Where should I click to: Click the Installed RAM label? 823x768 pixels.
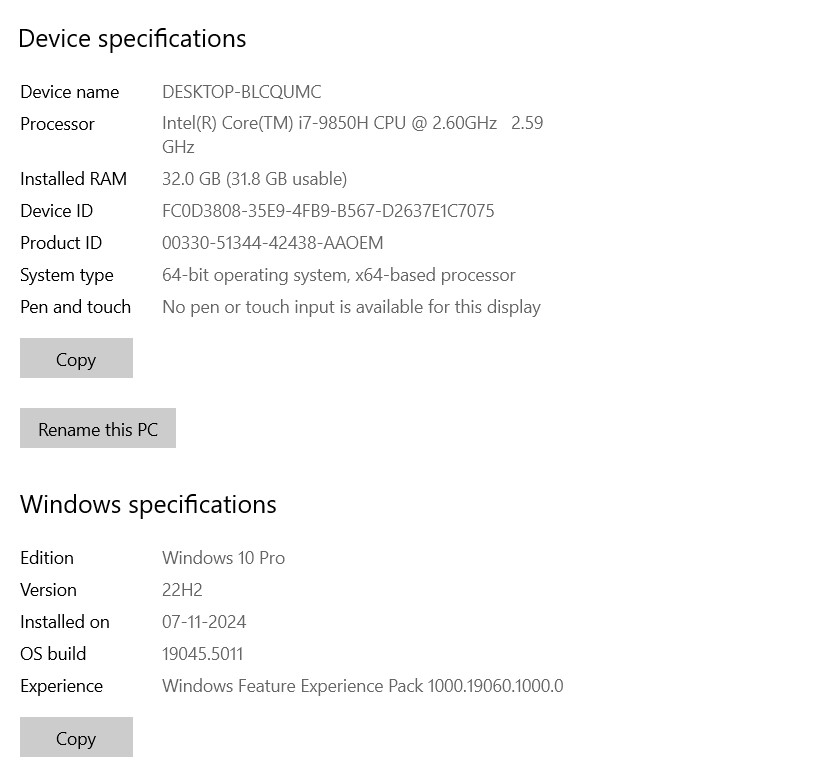coord(73,179)
